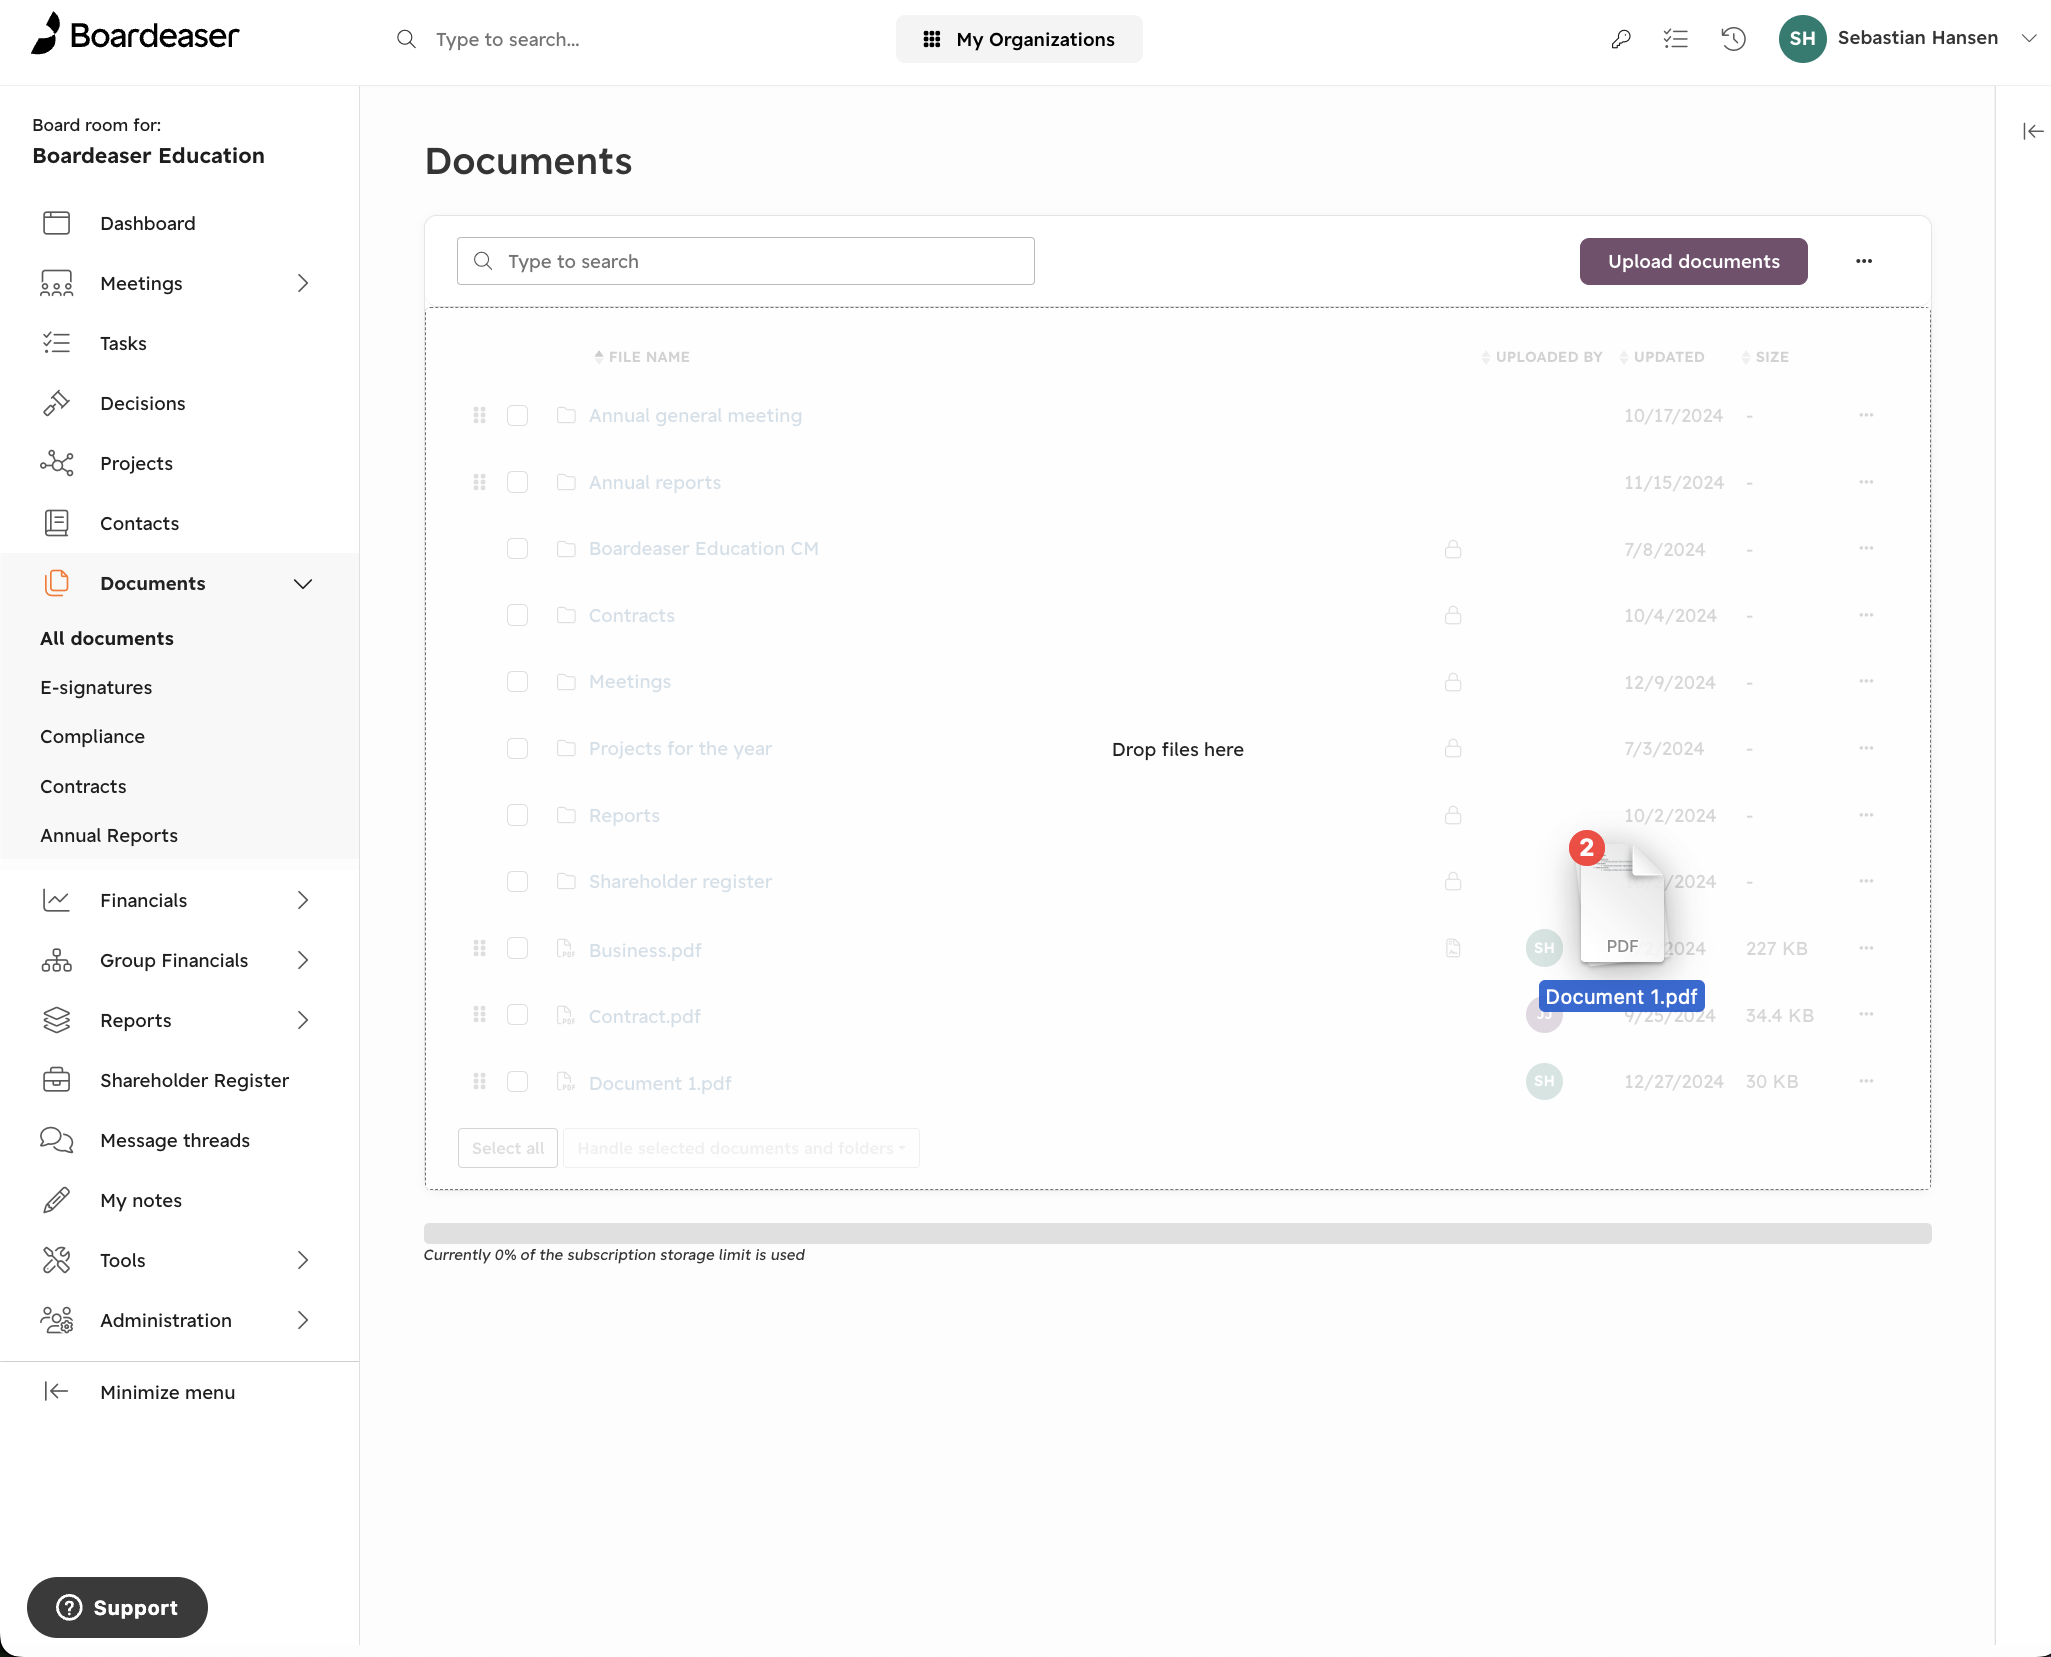Click the documents Type to search field
The image size is (2051, 1657).
[x=745, y=261]
